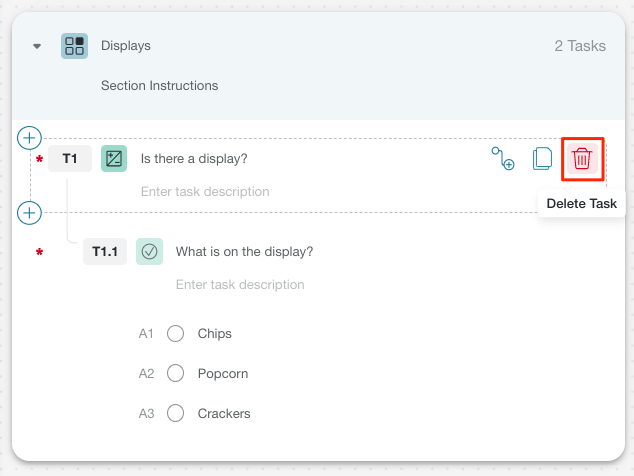Click the T1.1 subtask number badge
634x476 pixels.
coord(105,252)
